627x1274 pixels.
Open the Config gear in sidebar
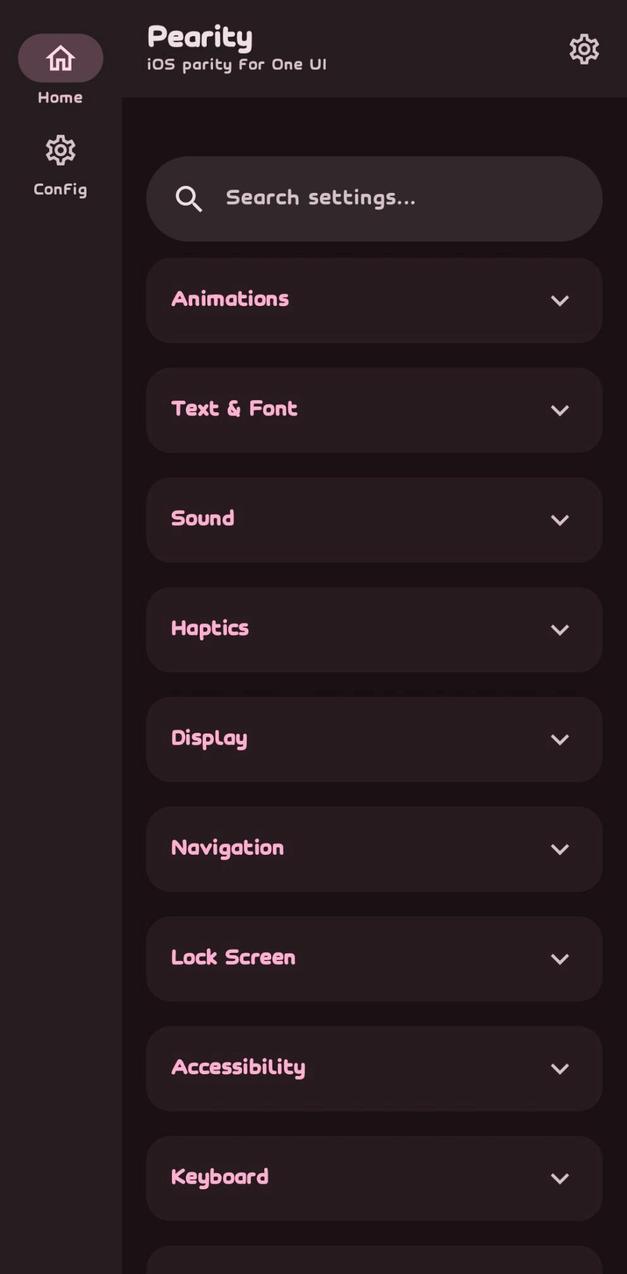(60, 150)
